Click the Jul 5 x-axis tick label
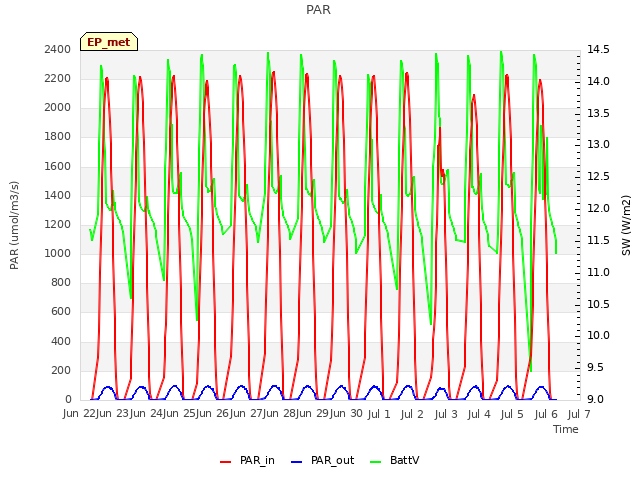This screenshot has height=480, width=640. 512,414
